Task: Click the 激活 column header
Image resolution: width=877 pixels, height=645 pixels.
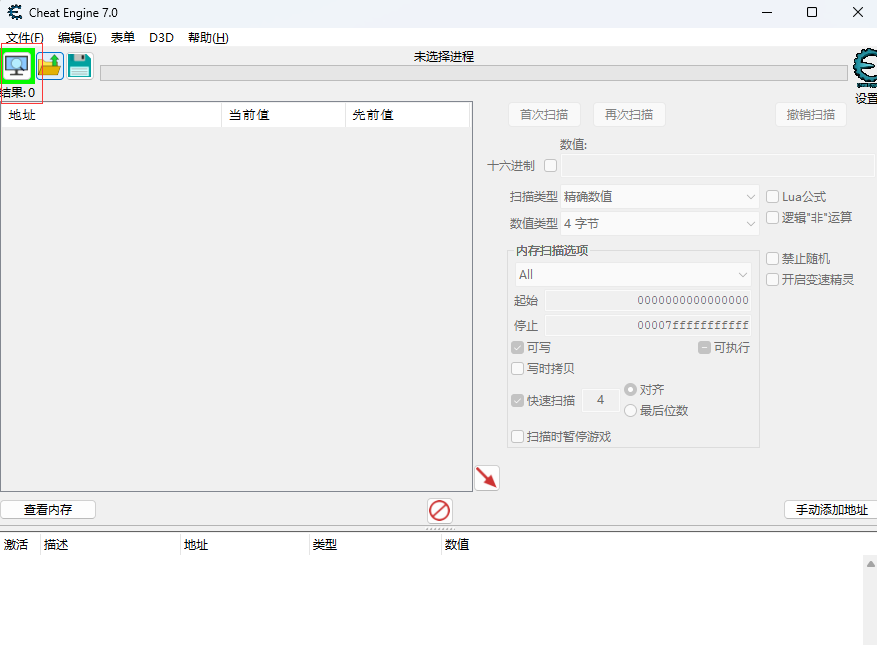Action: (x=20, y=544)
